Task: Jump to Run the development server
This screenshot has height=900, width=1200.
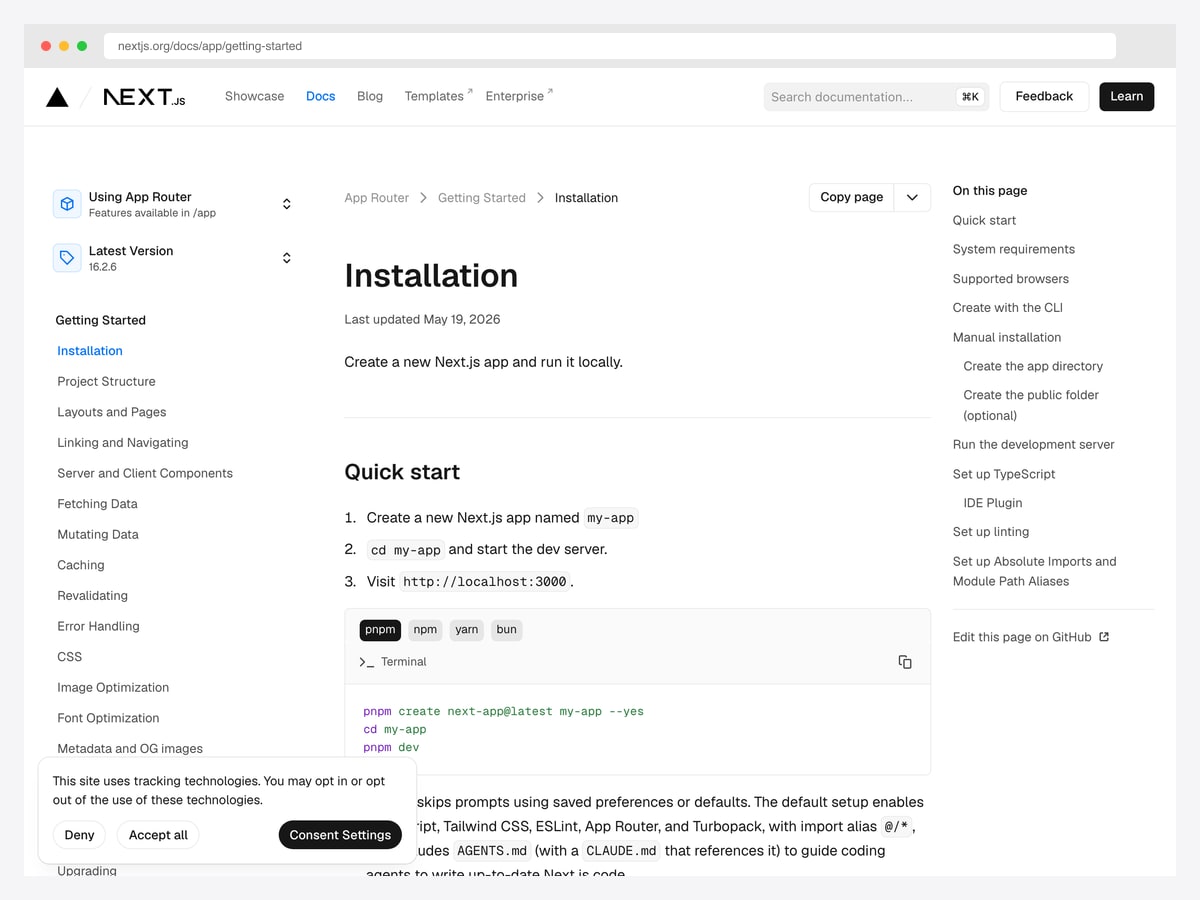Action: 1033,444
